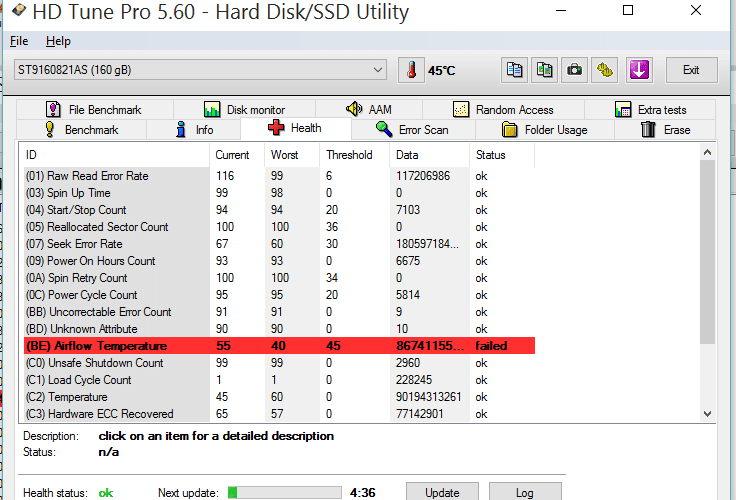
Task: Click the green 'ok' health status
Action: 106,493
